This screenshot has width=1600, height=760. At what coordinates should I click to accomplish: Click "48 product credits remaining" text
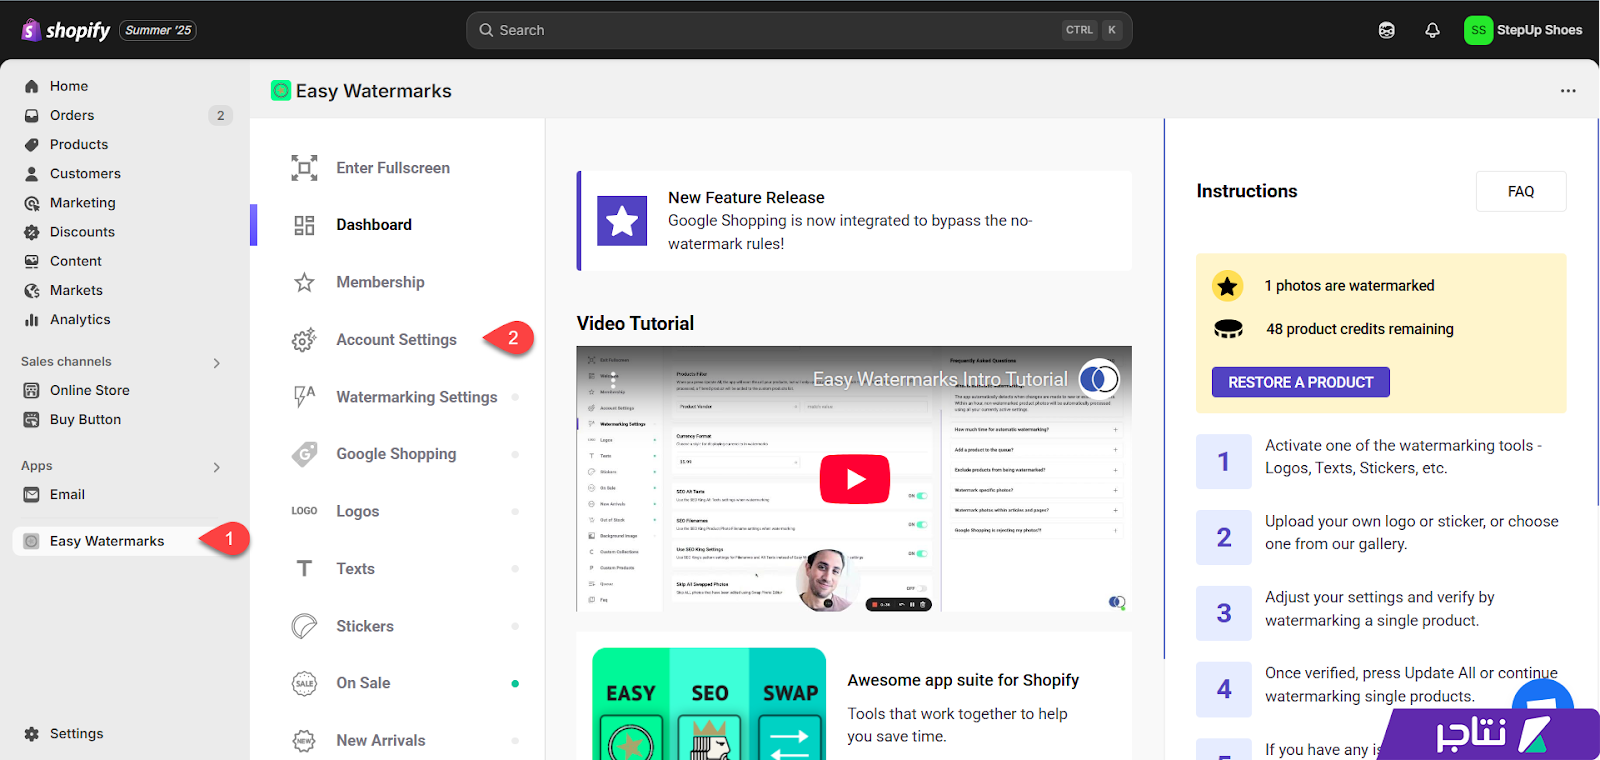tap(1360, 329)
